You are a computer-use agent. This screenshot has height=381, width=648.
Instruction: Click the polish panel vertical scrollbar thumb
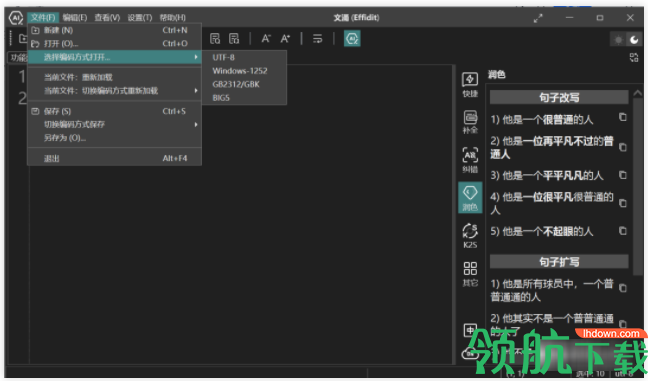click(x=638, y=186)
